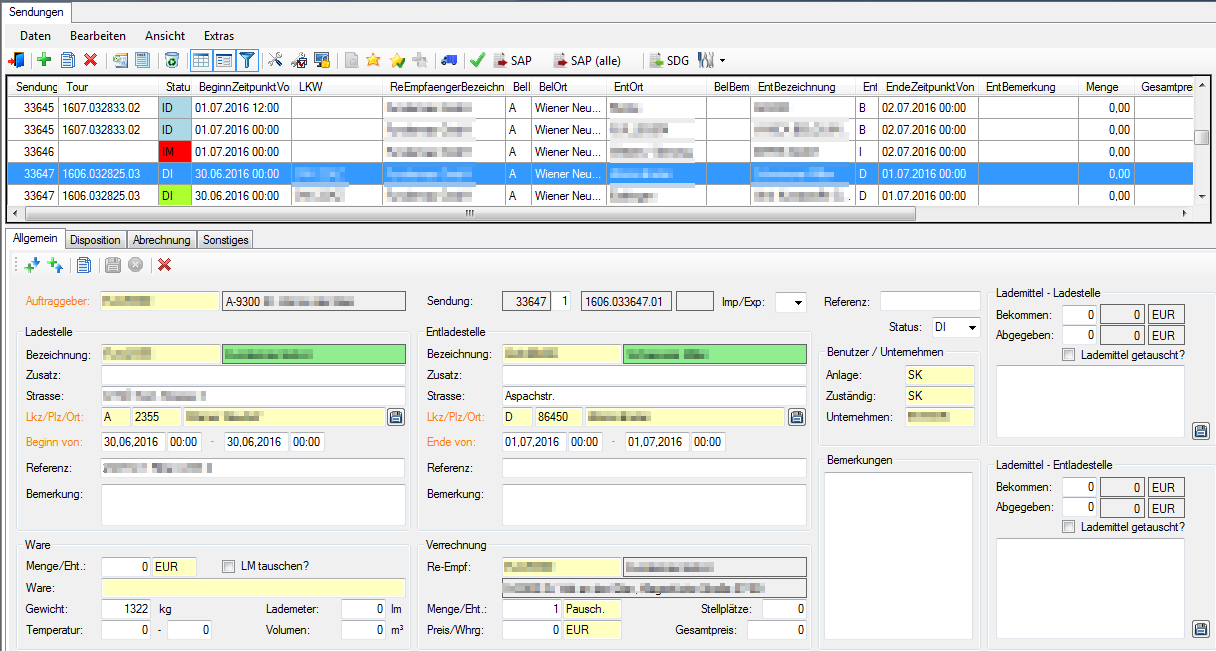Click the SAP (alle) export icon
The height and width of the screenshot is (651, 1216).
click(x=585, y=60)
